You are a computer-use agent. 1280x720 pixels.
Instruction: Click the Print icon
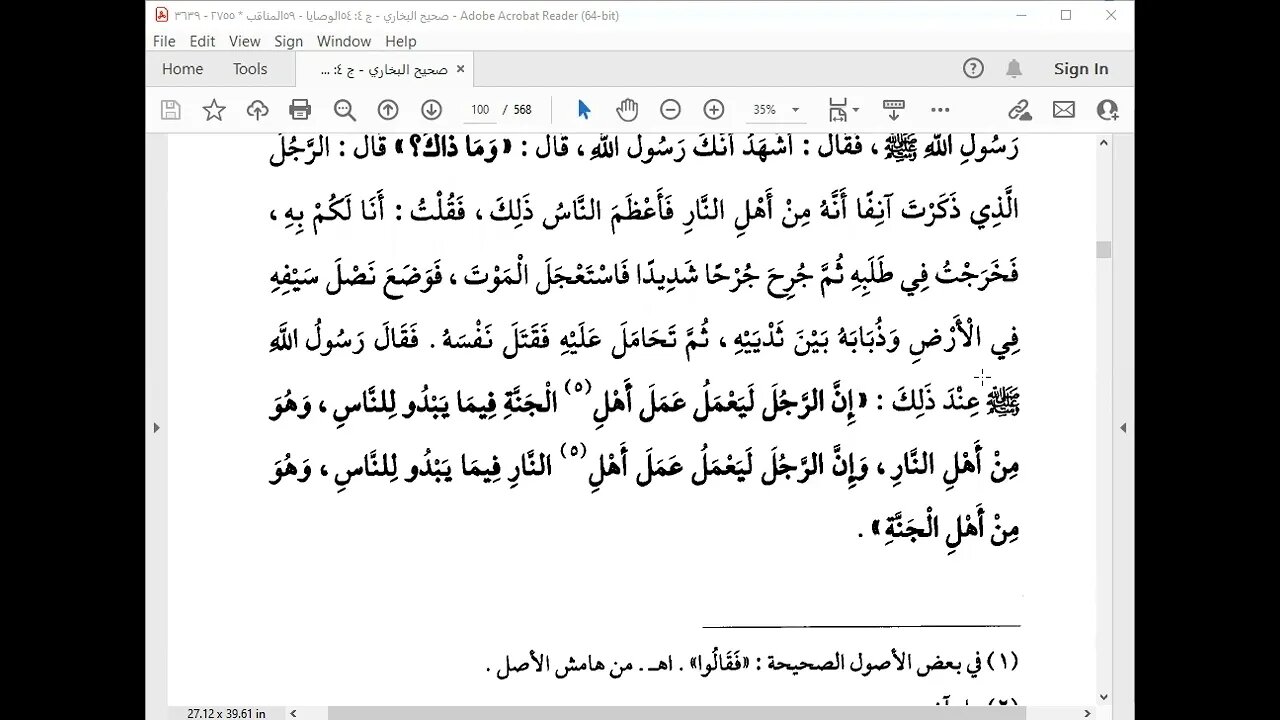[x=300, y=110]
